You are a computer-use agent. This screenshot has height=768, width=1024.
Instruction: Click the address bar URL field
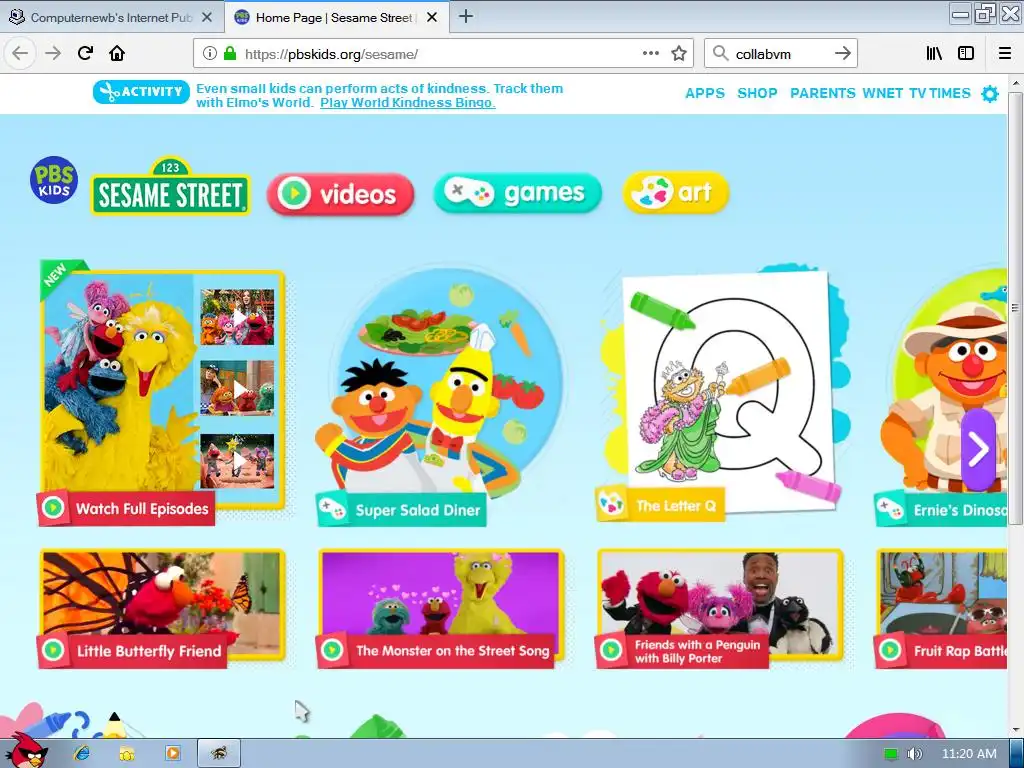441,54
